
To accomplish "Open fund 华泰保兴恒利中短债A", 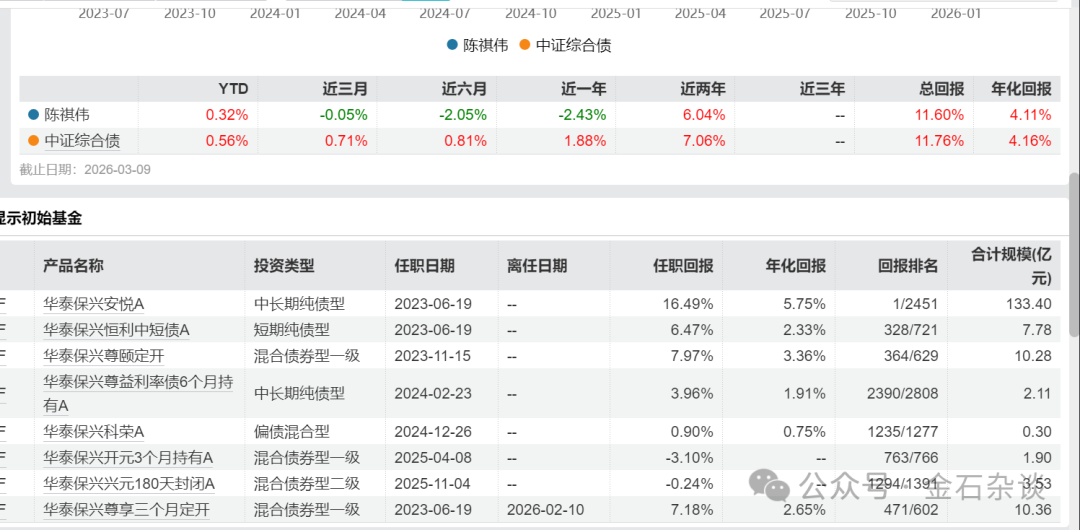I will pyautogui.click(x=116, y=330).
